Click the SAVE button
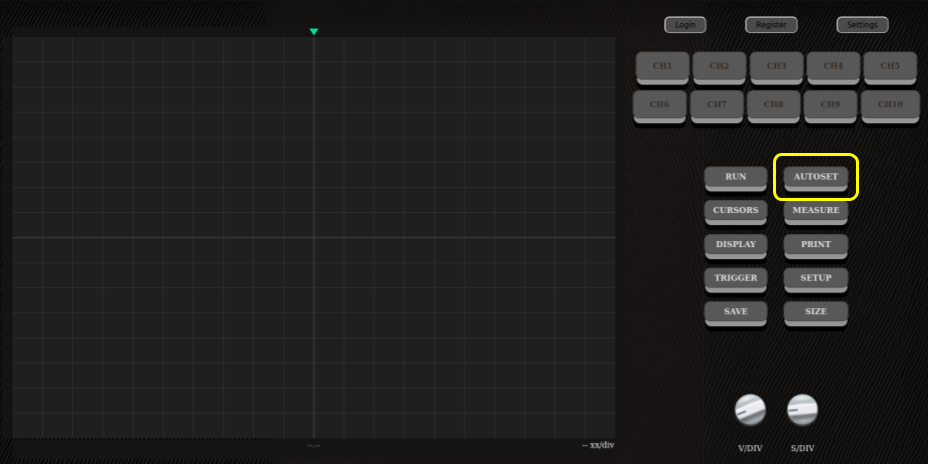The width and height of the screenshot is (928, 464). 736,313
